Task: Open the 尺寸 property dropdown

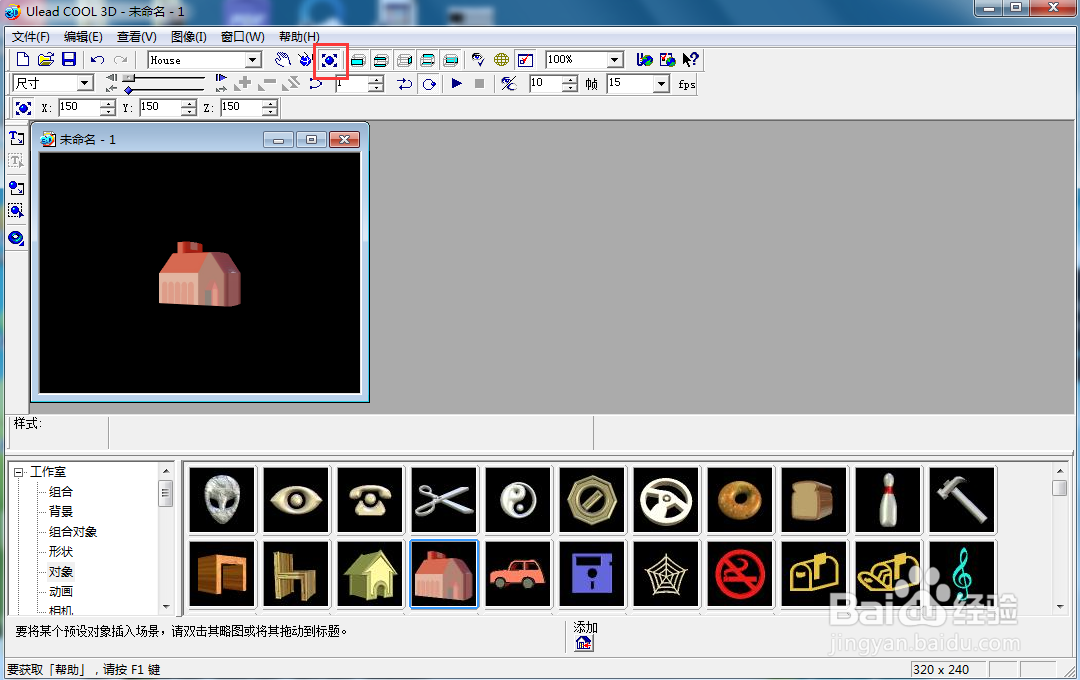Action: click(85, 83)
